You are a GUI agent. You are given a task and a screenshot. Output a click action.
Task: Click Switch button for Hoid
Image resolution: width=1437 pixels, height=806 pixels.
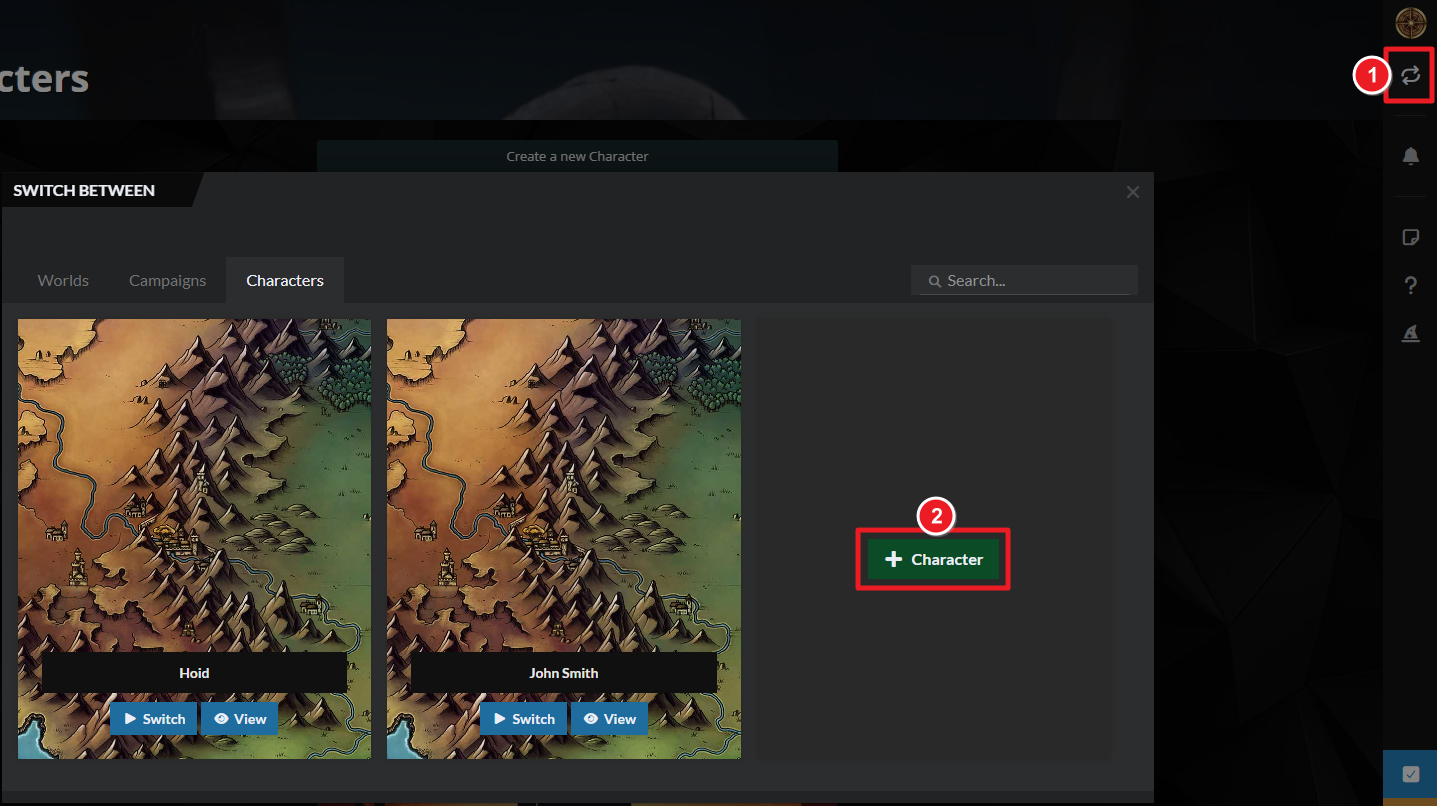point(154,718)
